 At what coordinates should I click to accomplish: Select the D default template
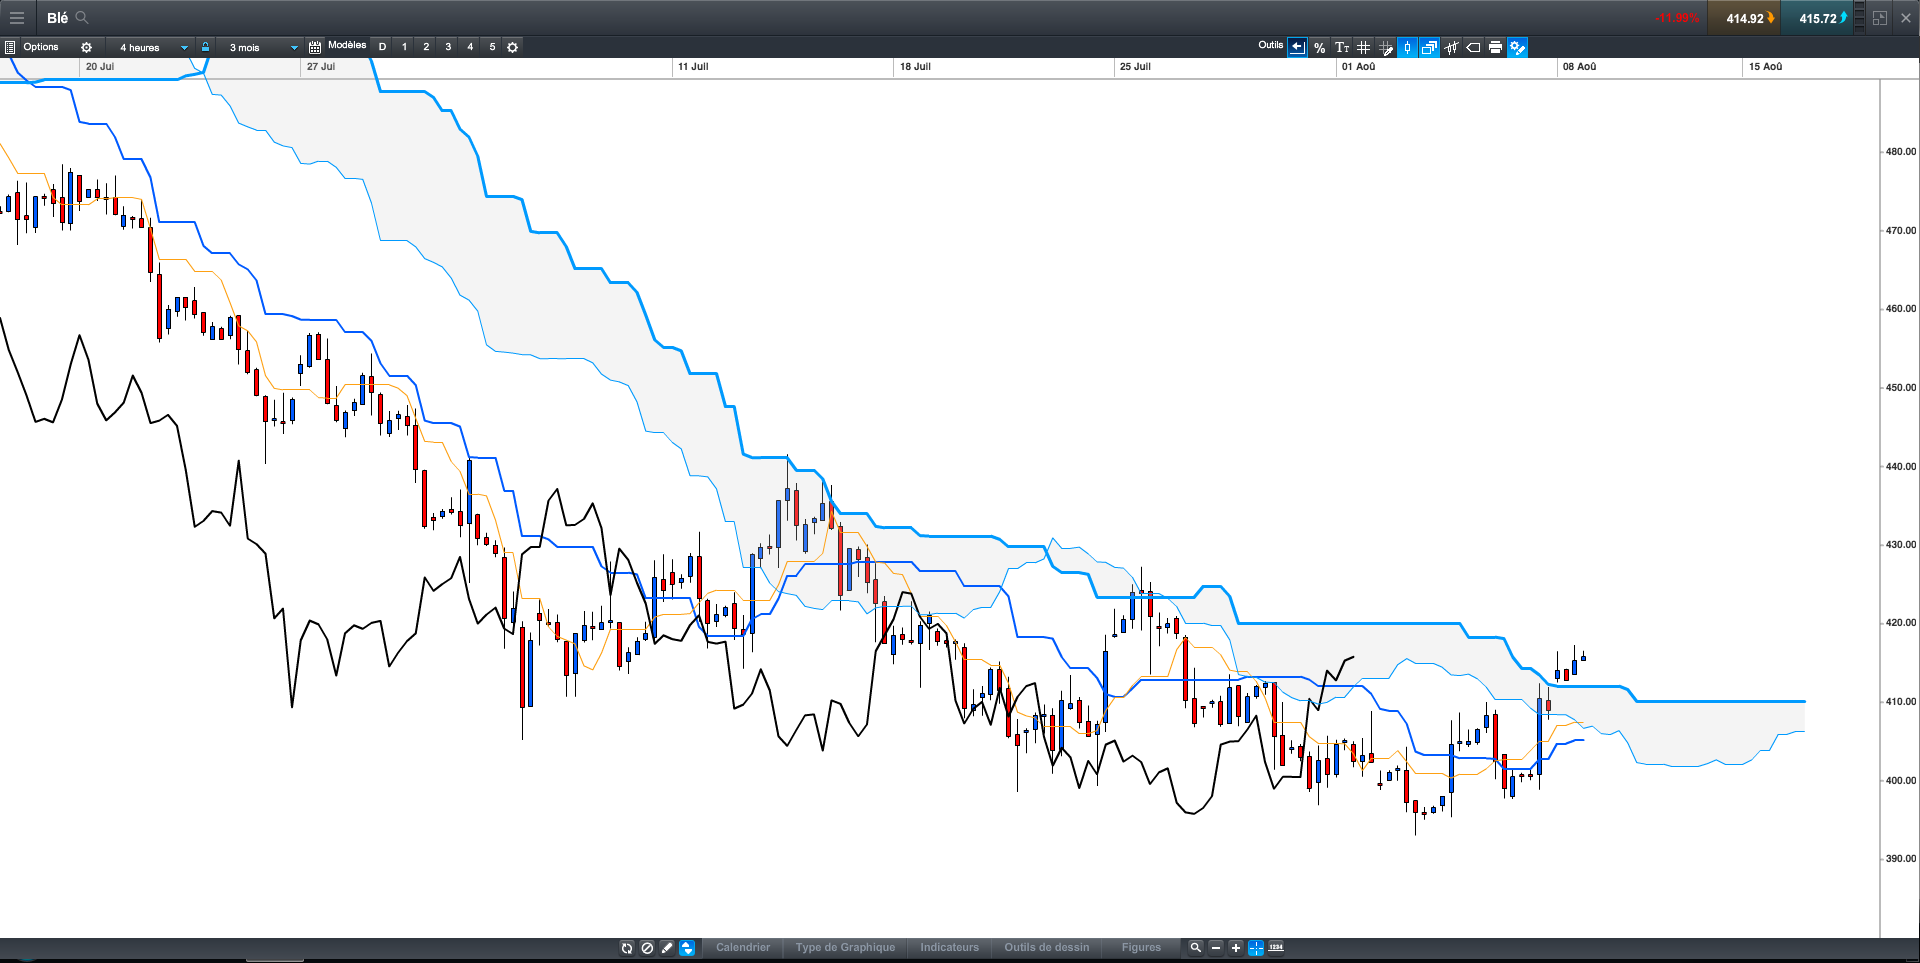(382, 47)
